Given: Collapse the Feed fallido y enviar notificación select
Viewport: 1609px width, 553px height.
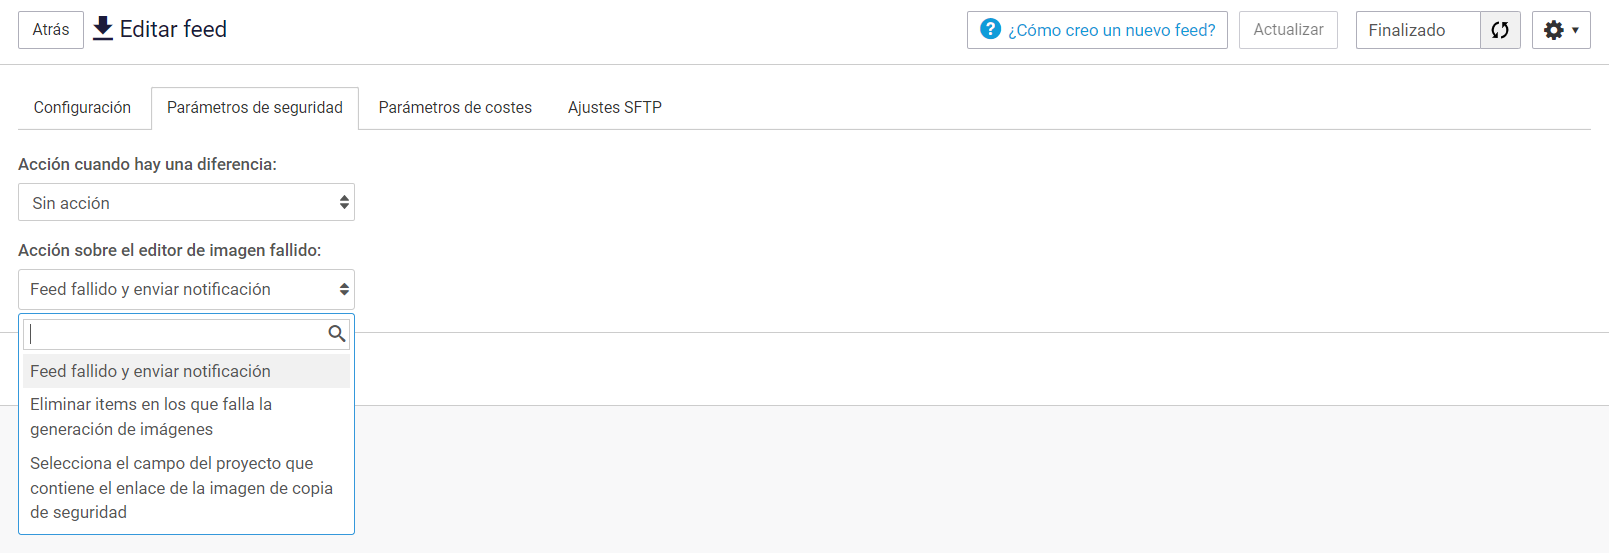Looking at the screenshot, I should pyautogui.click(x=186, y=289).
